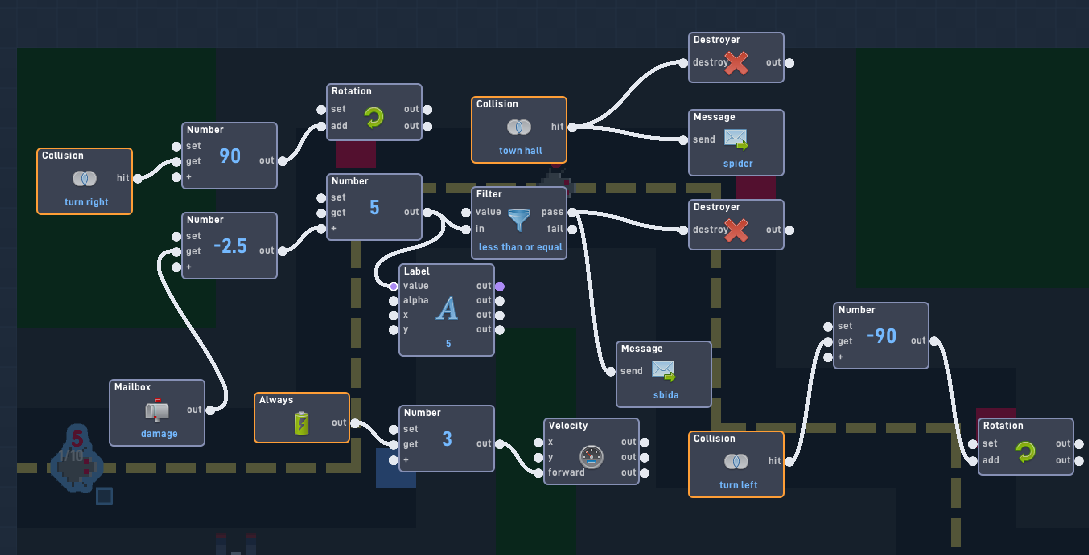This screenshot has height=555, width=1089.
Task: Click the 'out' port of Number 5
Action: [x=427, y=212]
